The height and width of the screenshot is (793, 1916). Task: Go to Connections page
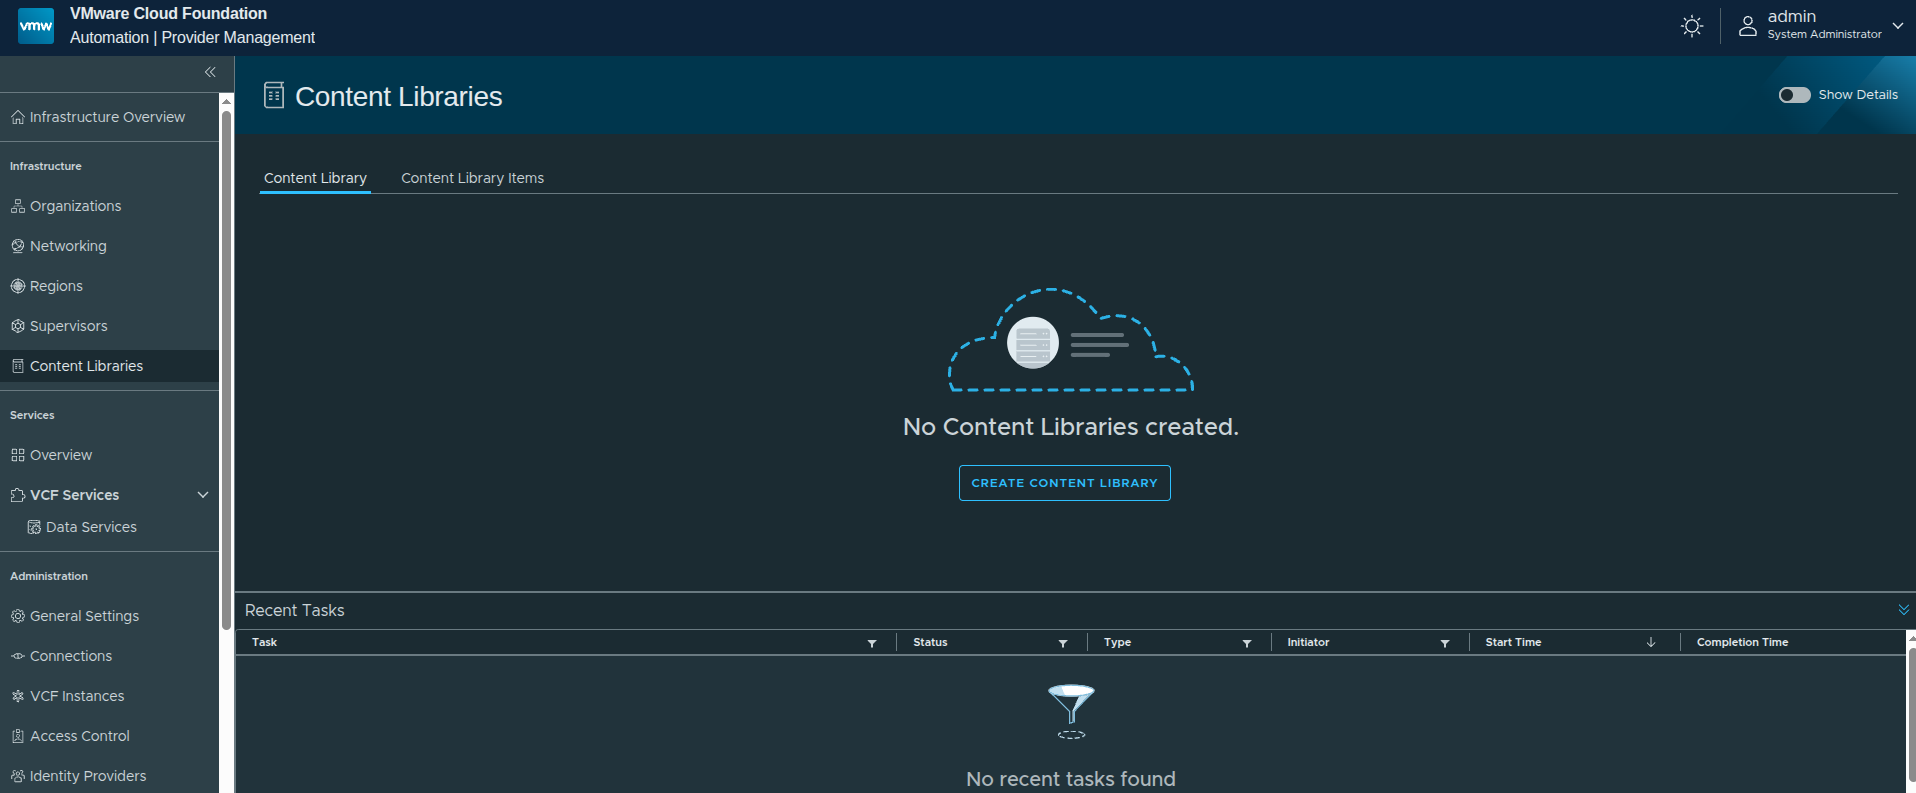point(71,656)
